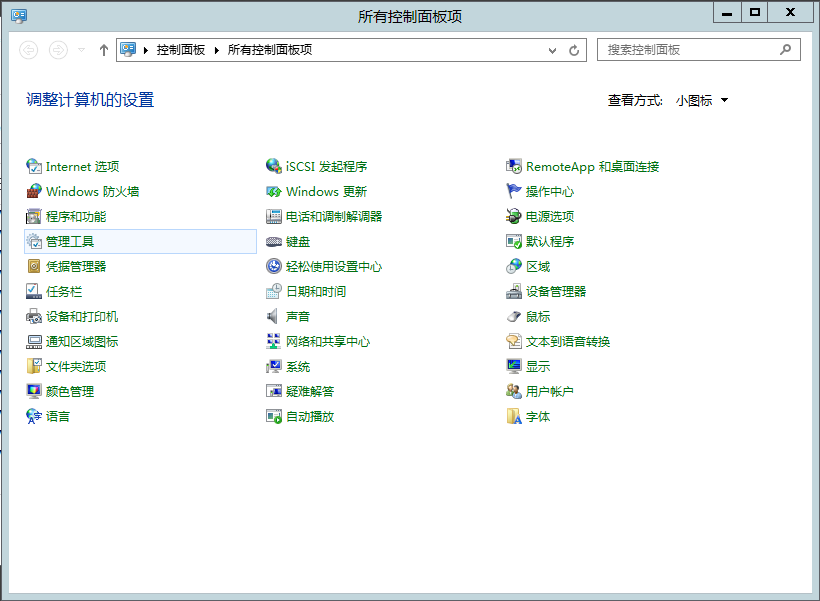820x601 pixels.
Task: Open the 通知区域图标 icon
Action: point(34,342)
